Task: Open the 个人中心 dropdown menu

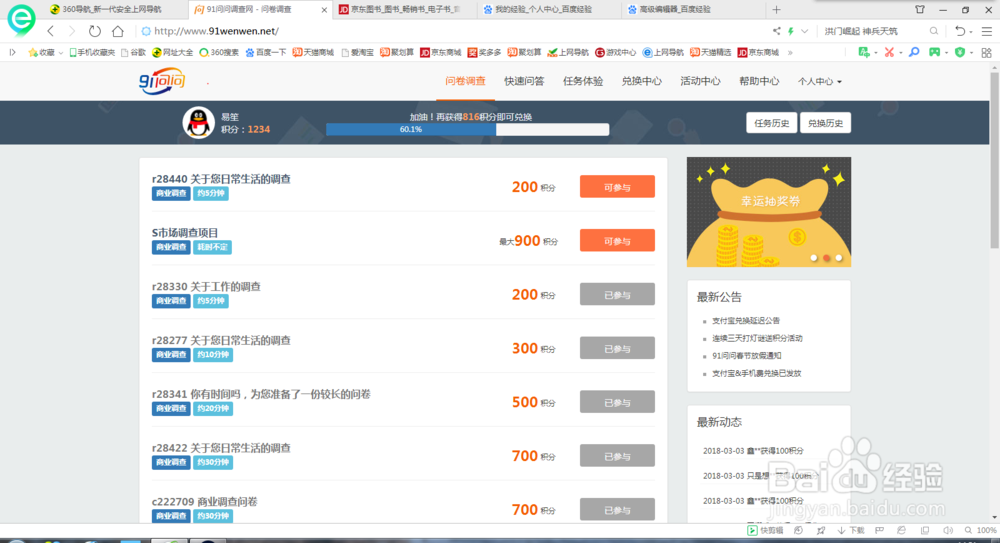Action: tap(820, 81)
